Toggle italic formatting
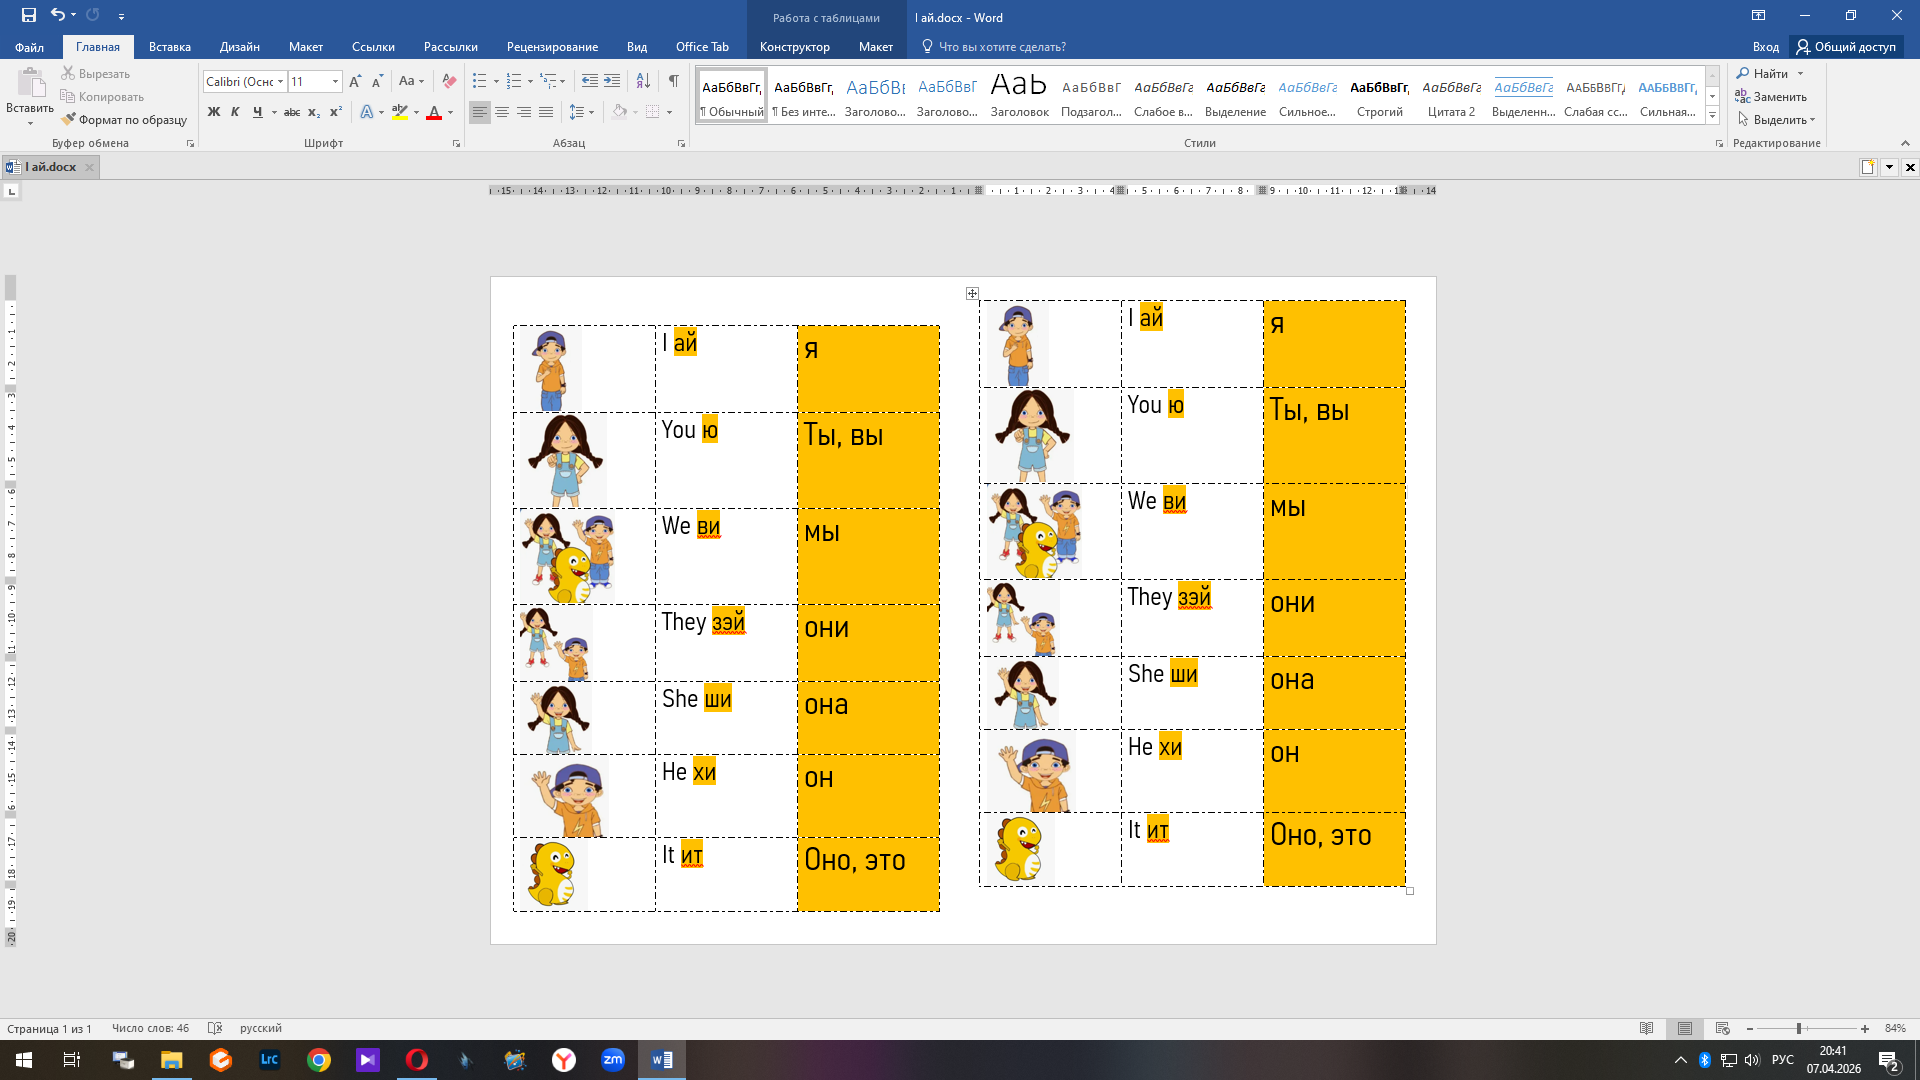The height and width of the screenshot is (1080, 1920). coord(235,113)
